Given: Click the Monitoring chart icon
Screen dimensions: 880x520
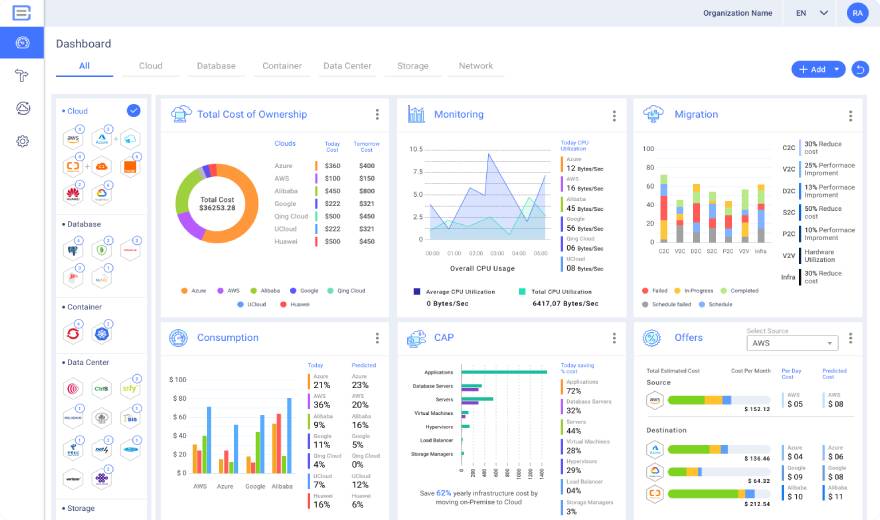Looking at the screenshot, I should tap(416, 114).
